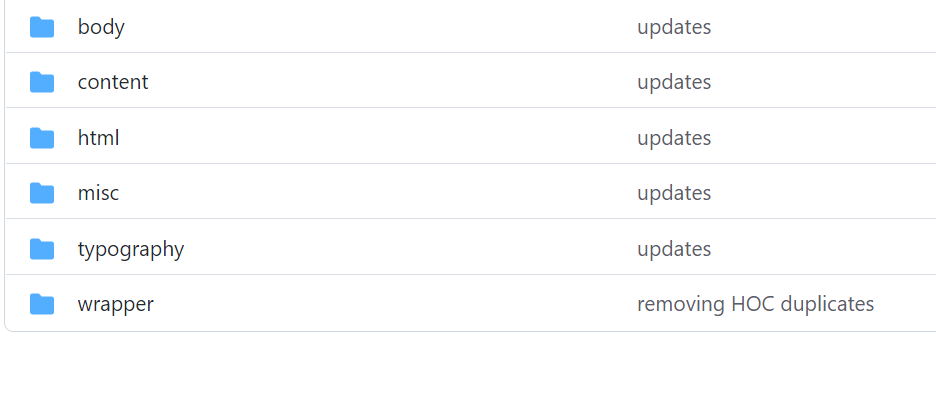Viewport: 936px width, 399px height.
Task: Browse the typography folder name link
Action: coord(131,249)
